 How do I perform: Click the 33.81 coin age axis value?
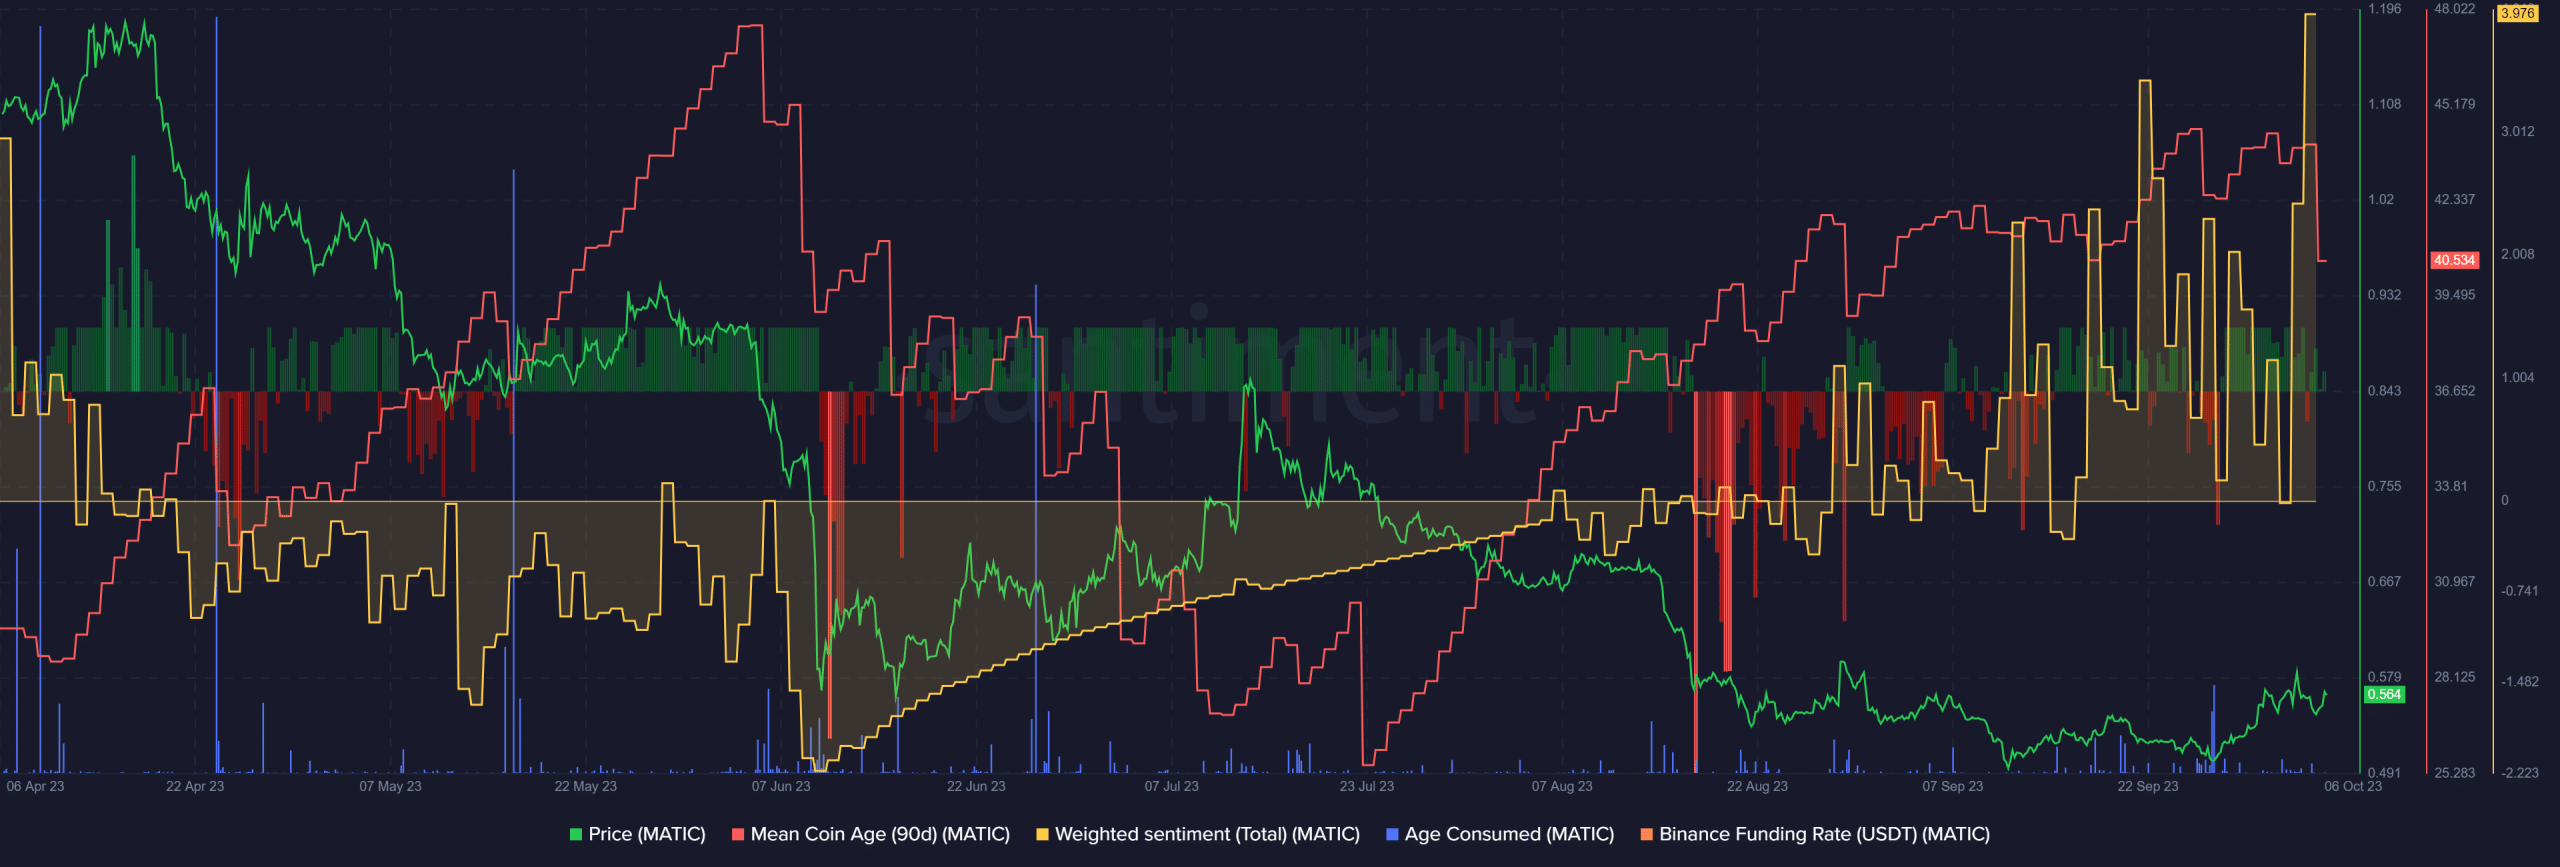(2450, 486)
